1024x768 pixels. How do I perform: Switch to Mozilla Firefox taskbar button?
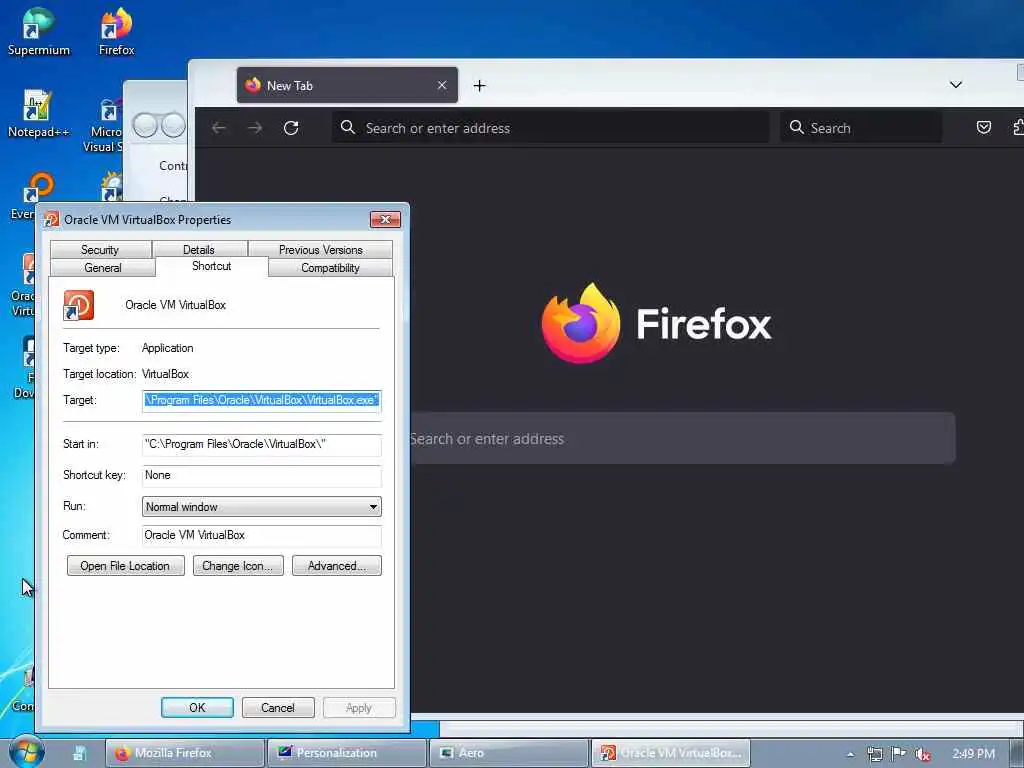(x=185, y=753)
